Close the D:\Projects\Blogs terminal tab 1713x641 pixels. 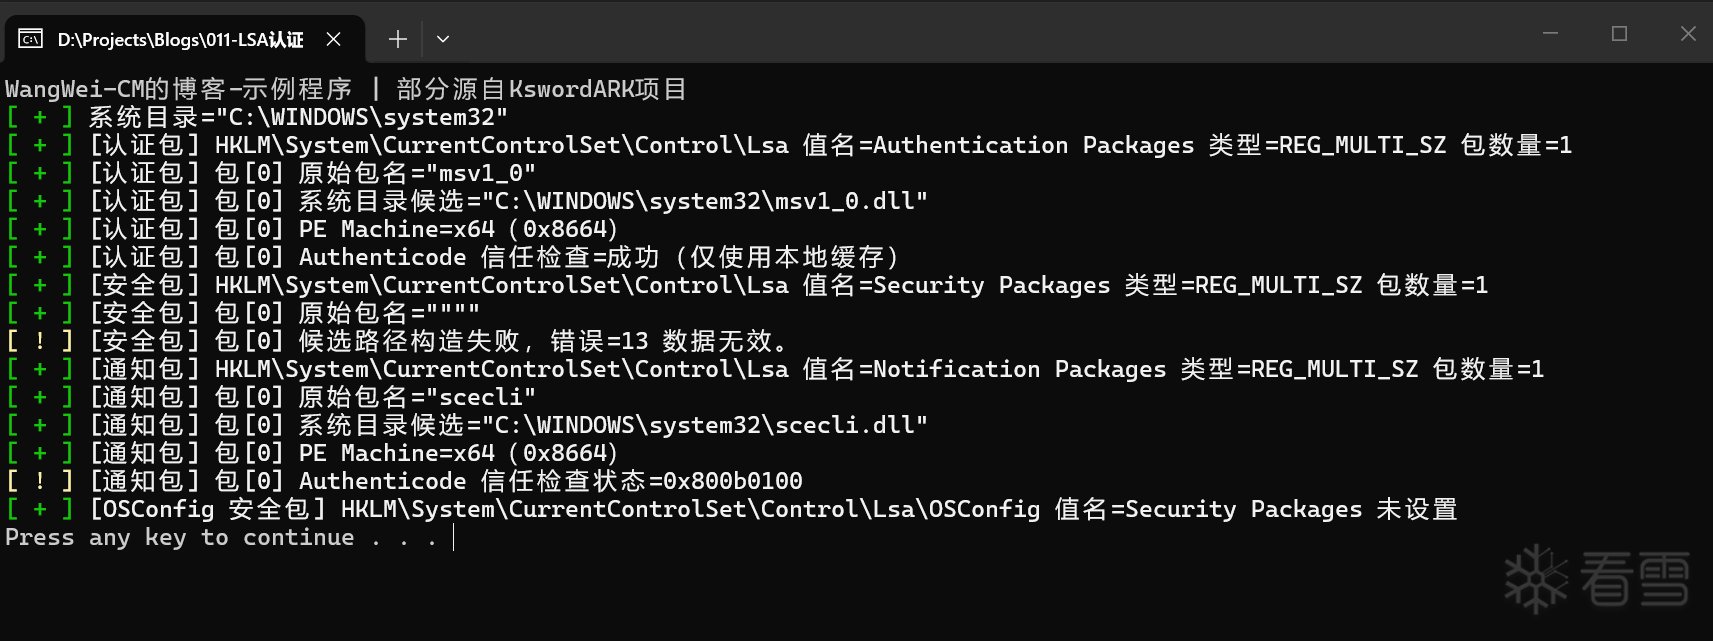tap(334, 39)
